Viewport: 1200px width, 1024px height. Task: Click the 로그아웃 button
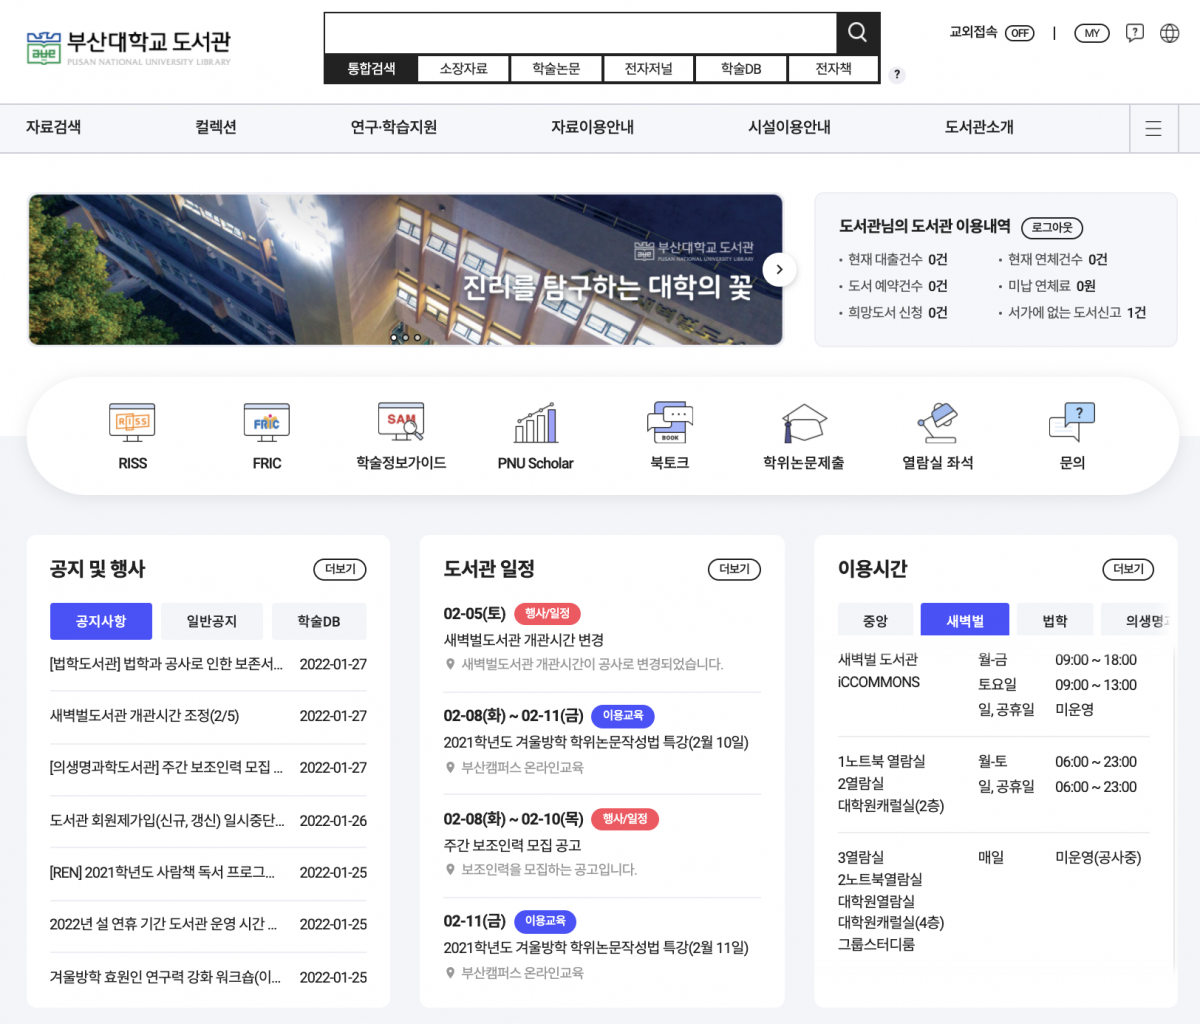(x=1051, y=228)
